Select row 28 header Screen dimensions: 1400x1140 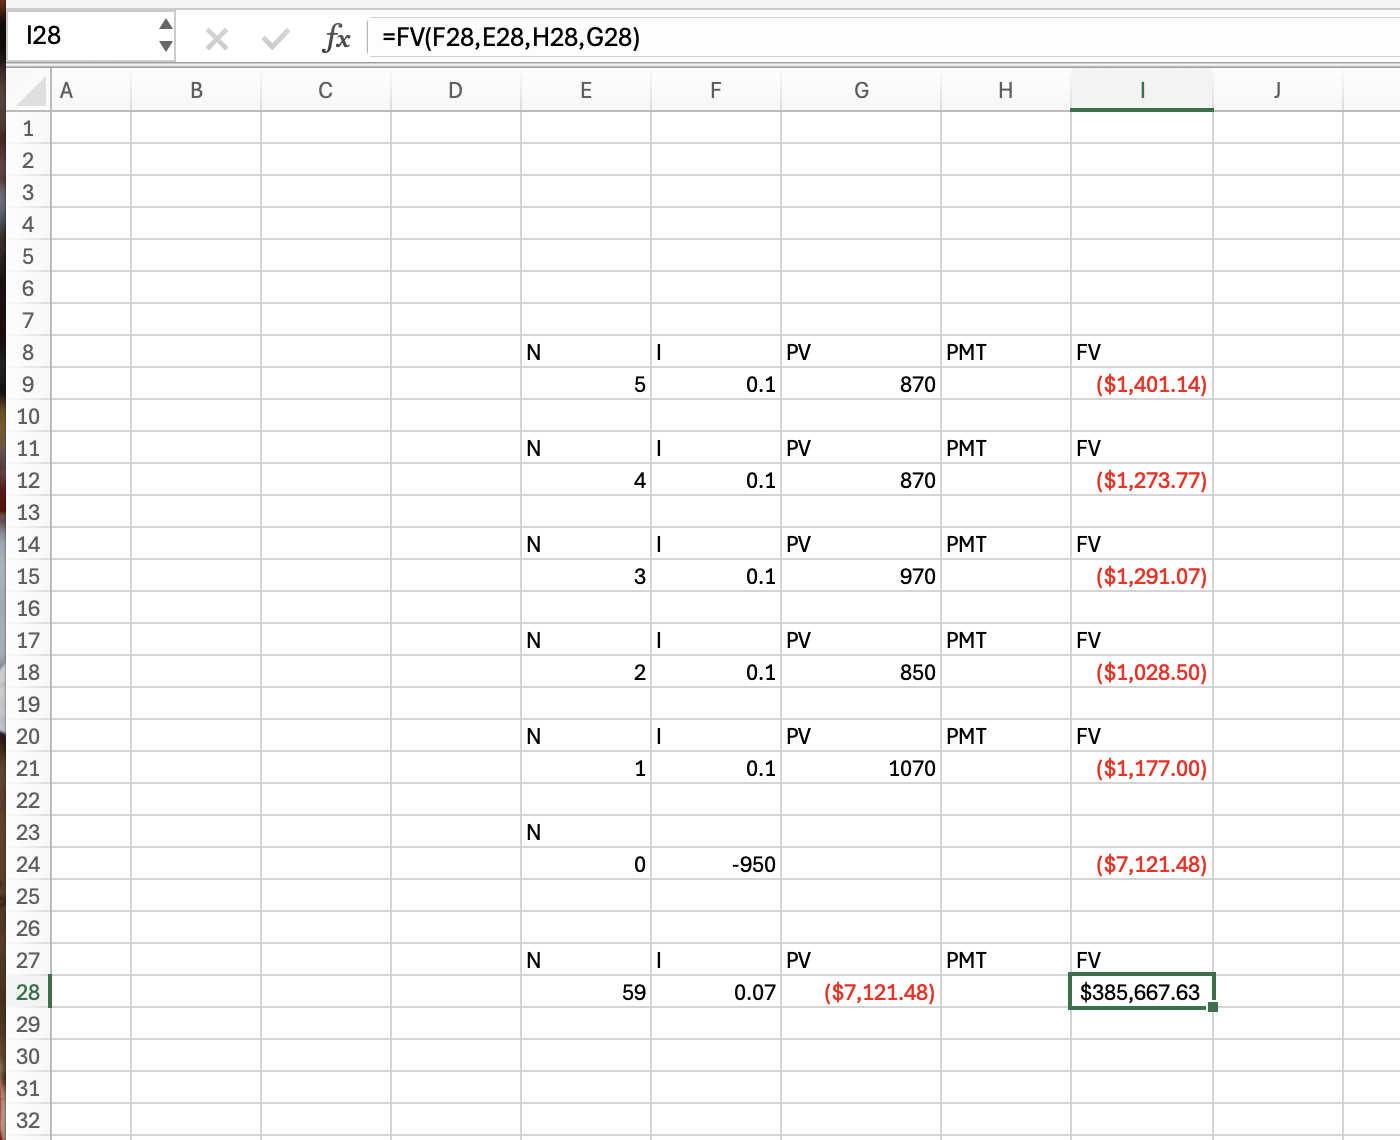coord(27,992)
